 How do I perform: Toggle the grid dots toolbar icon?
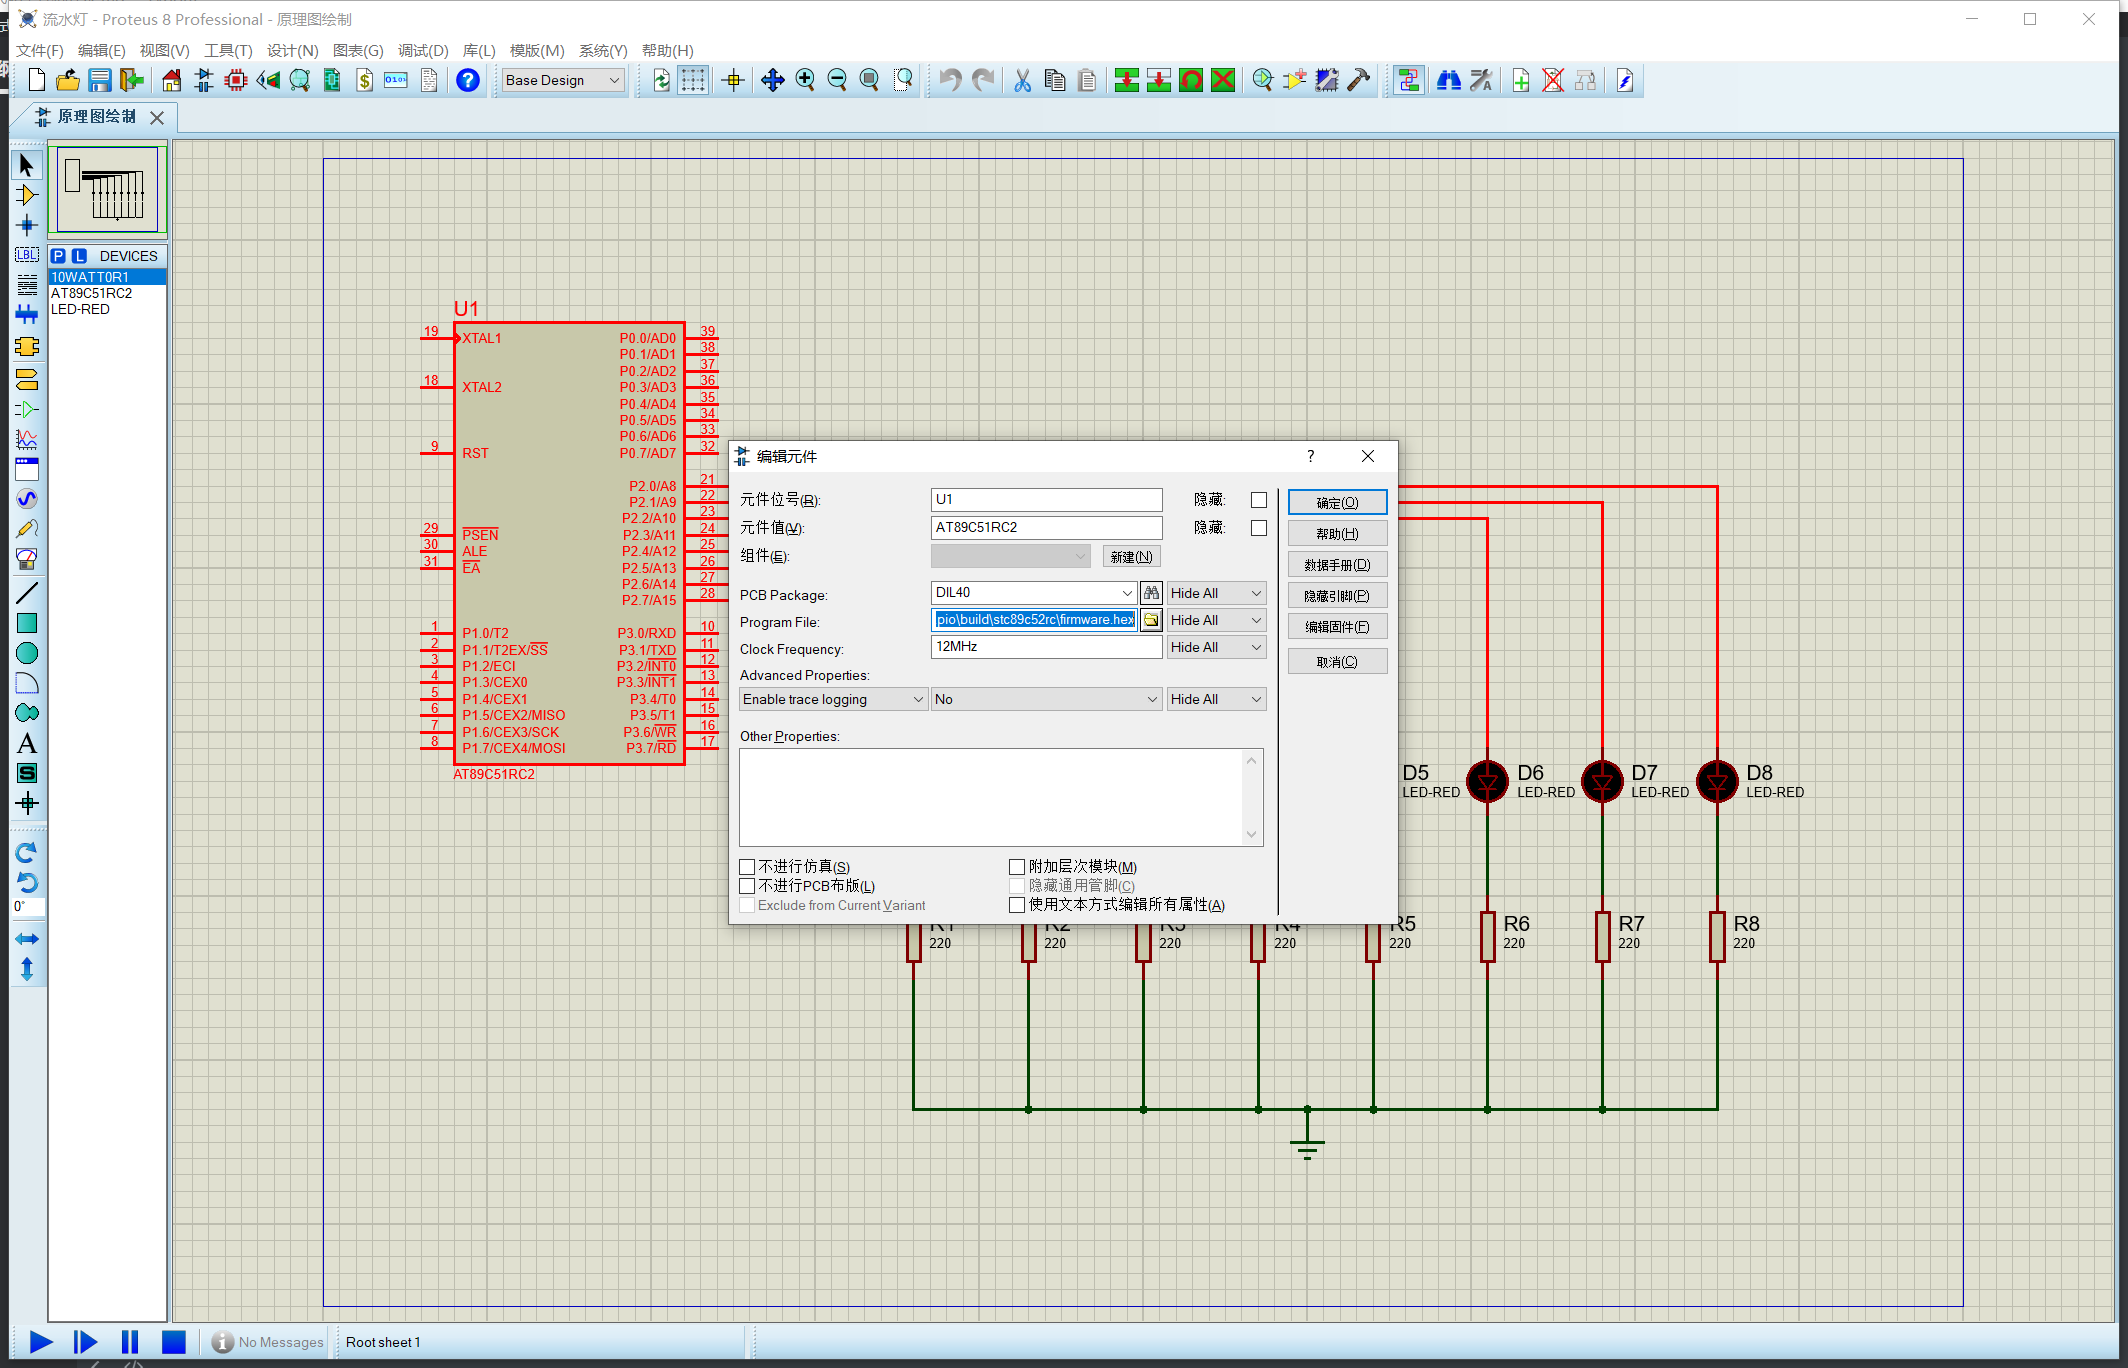point(693,80)
